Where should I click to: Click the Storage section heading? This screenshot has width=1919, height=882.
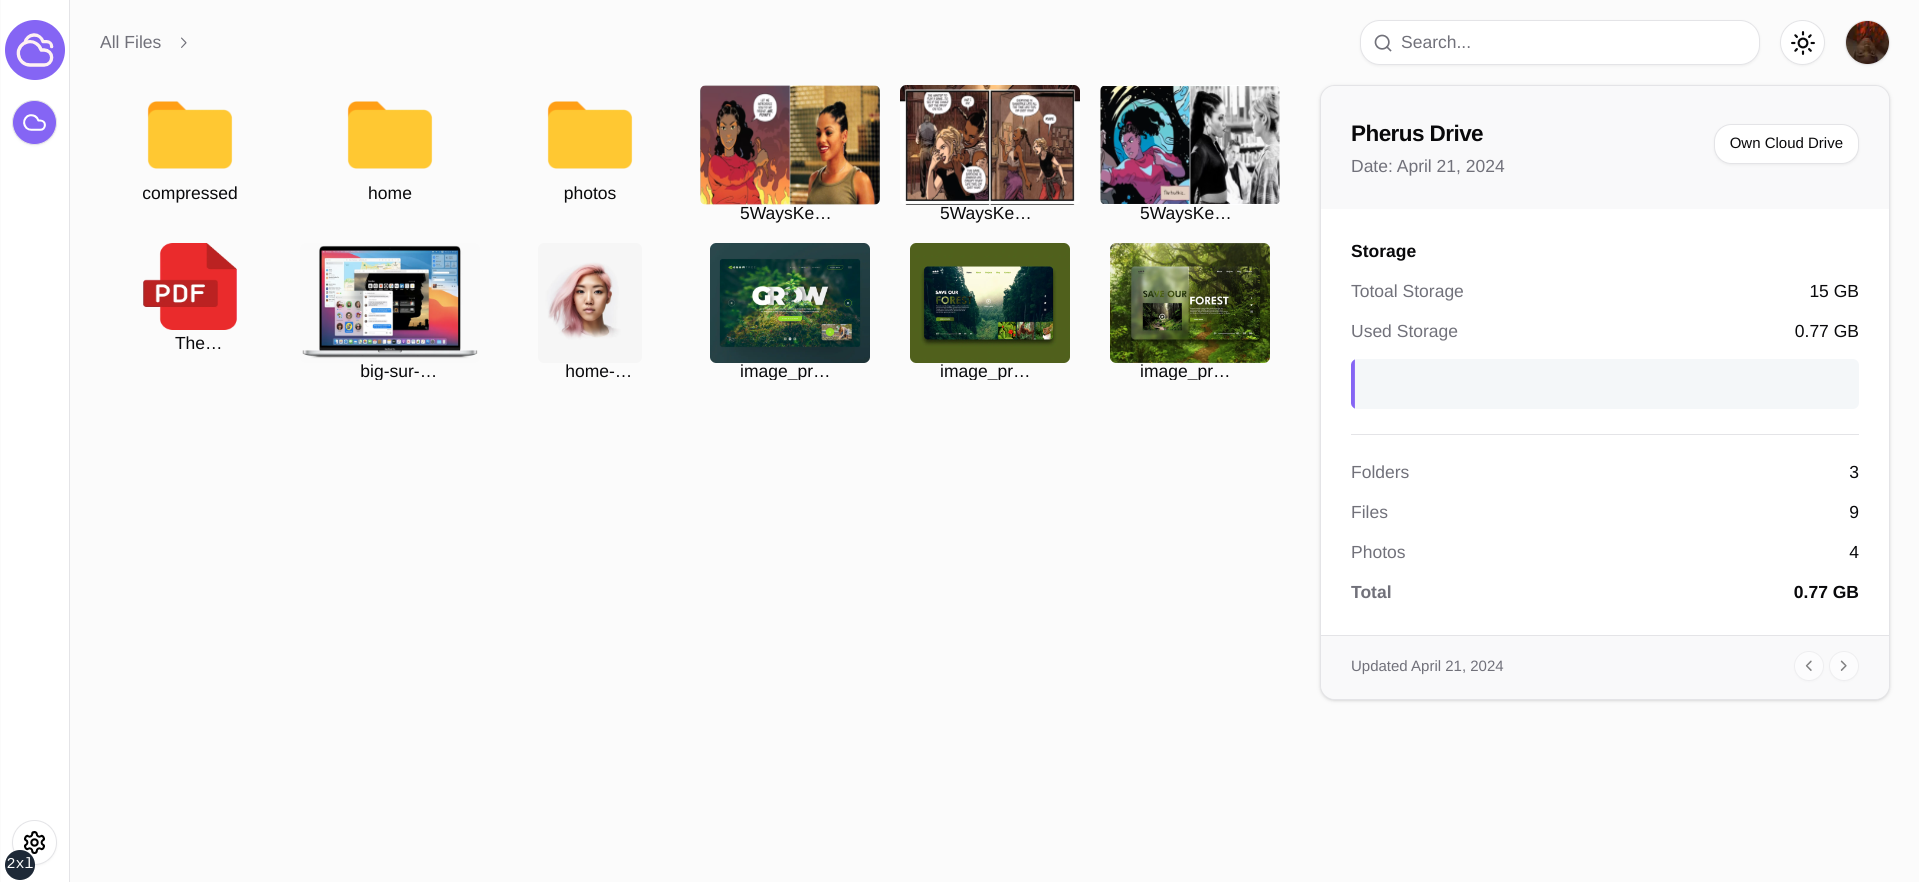coord(1383,251)
